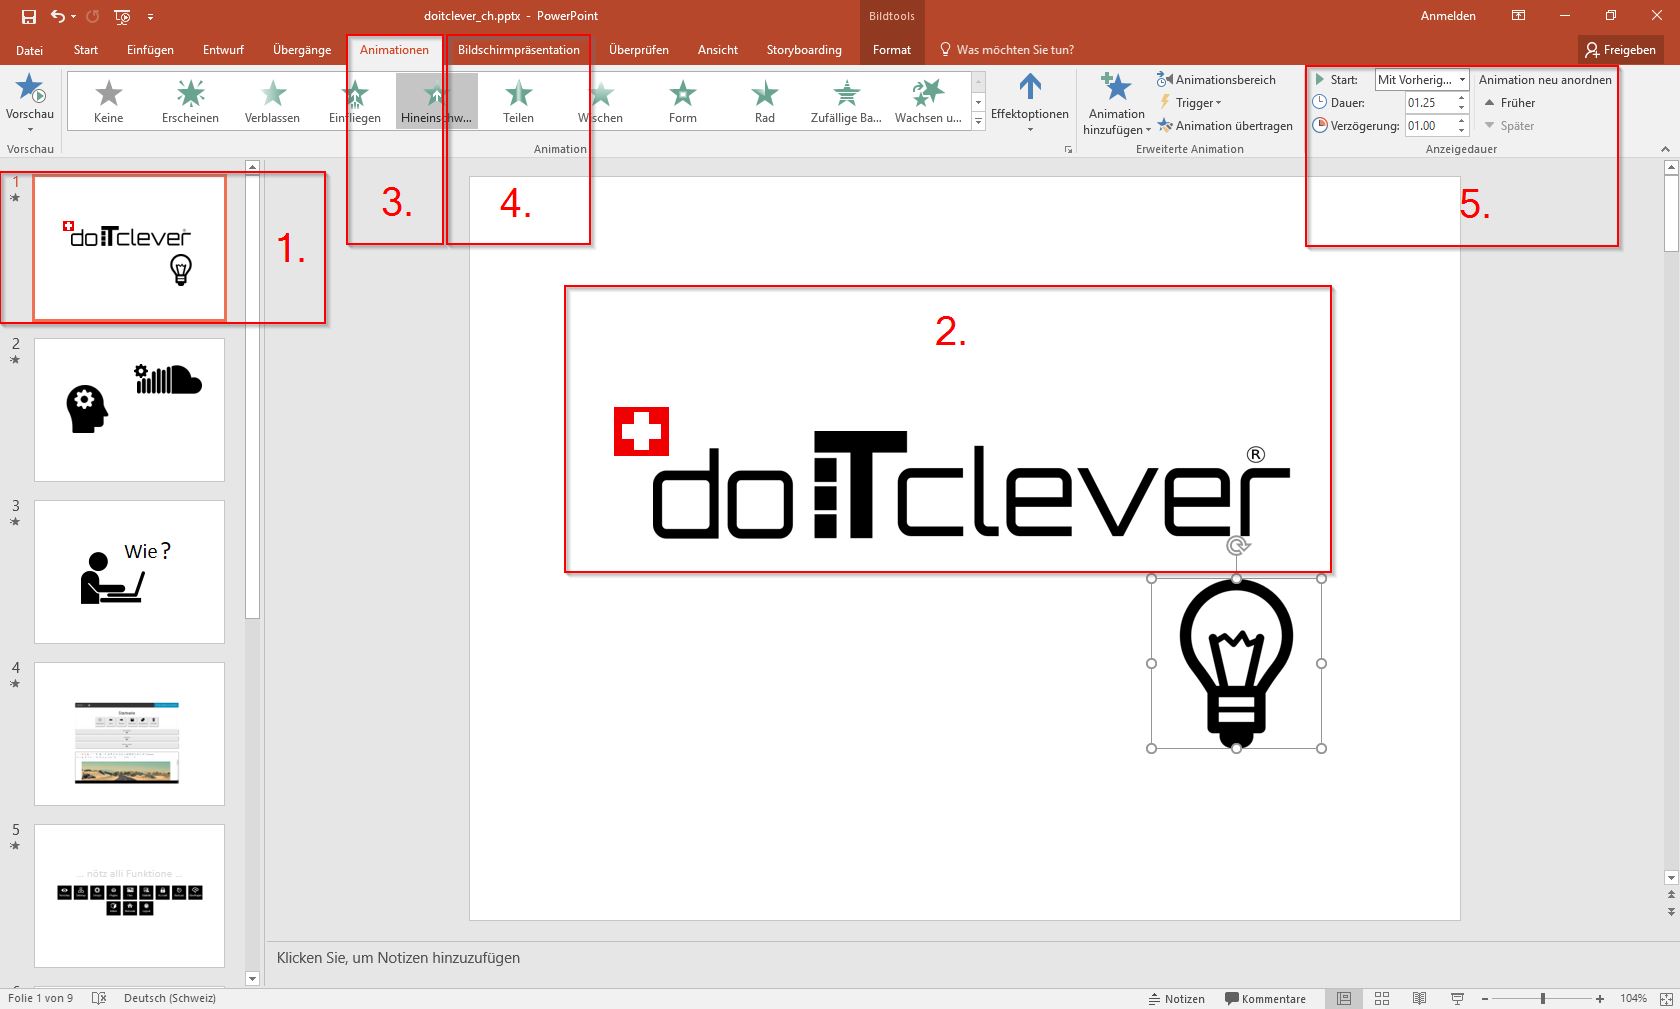Fit slide to window icon
Image resolution: width=1680 pixels, height=1009 pixels.
tap(1666, 998)
